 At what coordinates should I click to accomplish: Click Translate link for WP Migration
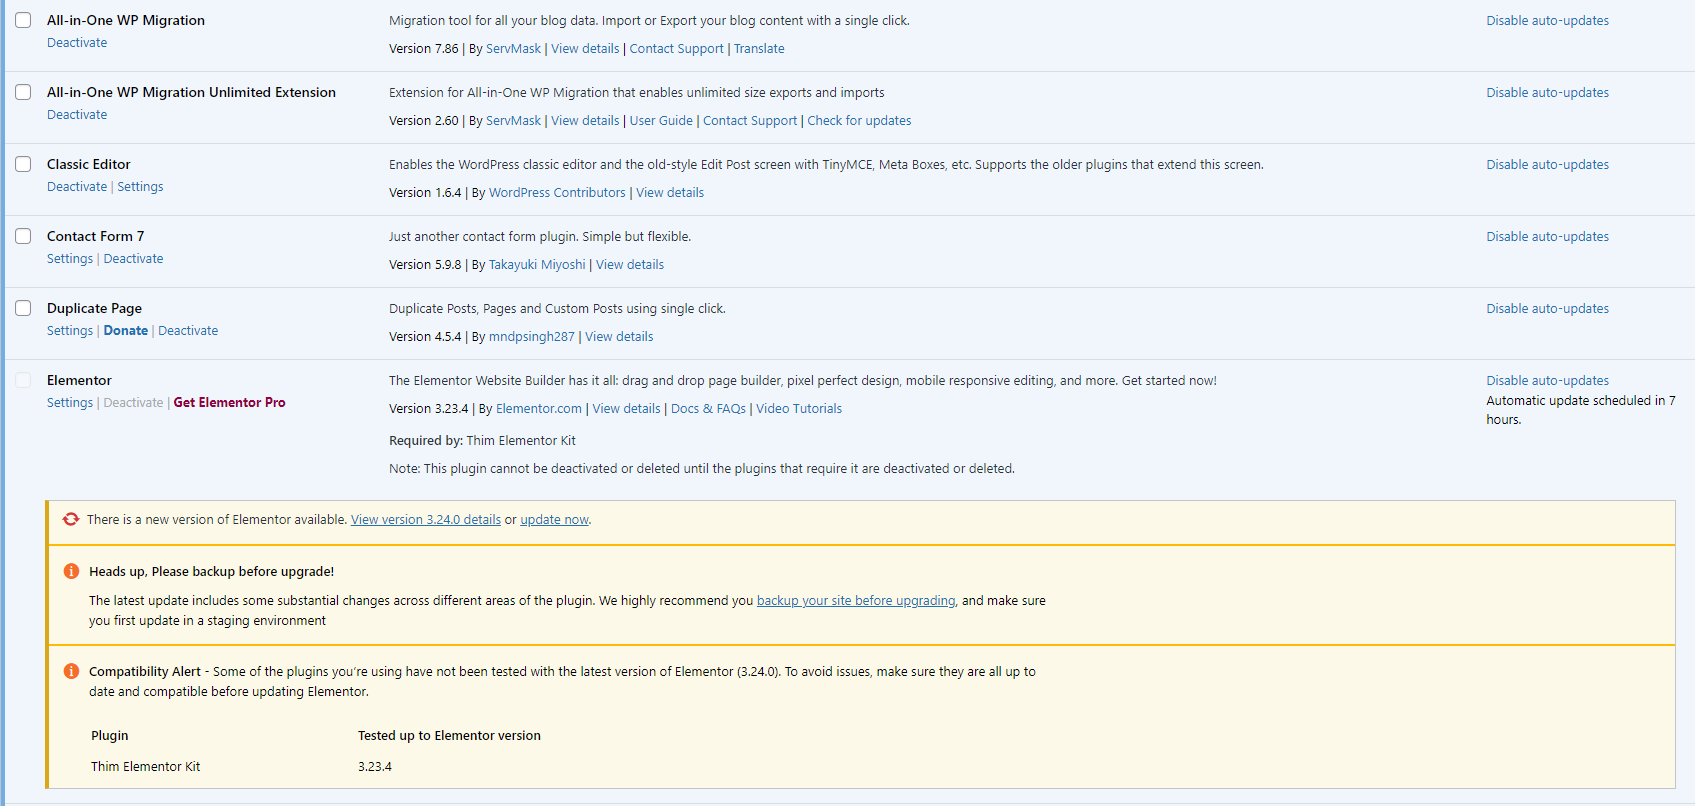coord(759,49)
